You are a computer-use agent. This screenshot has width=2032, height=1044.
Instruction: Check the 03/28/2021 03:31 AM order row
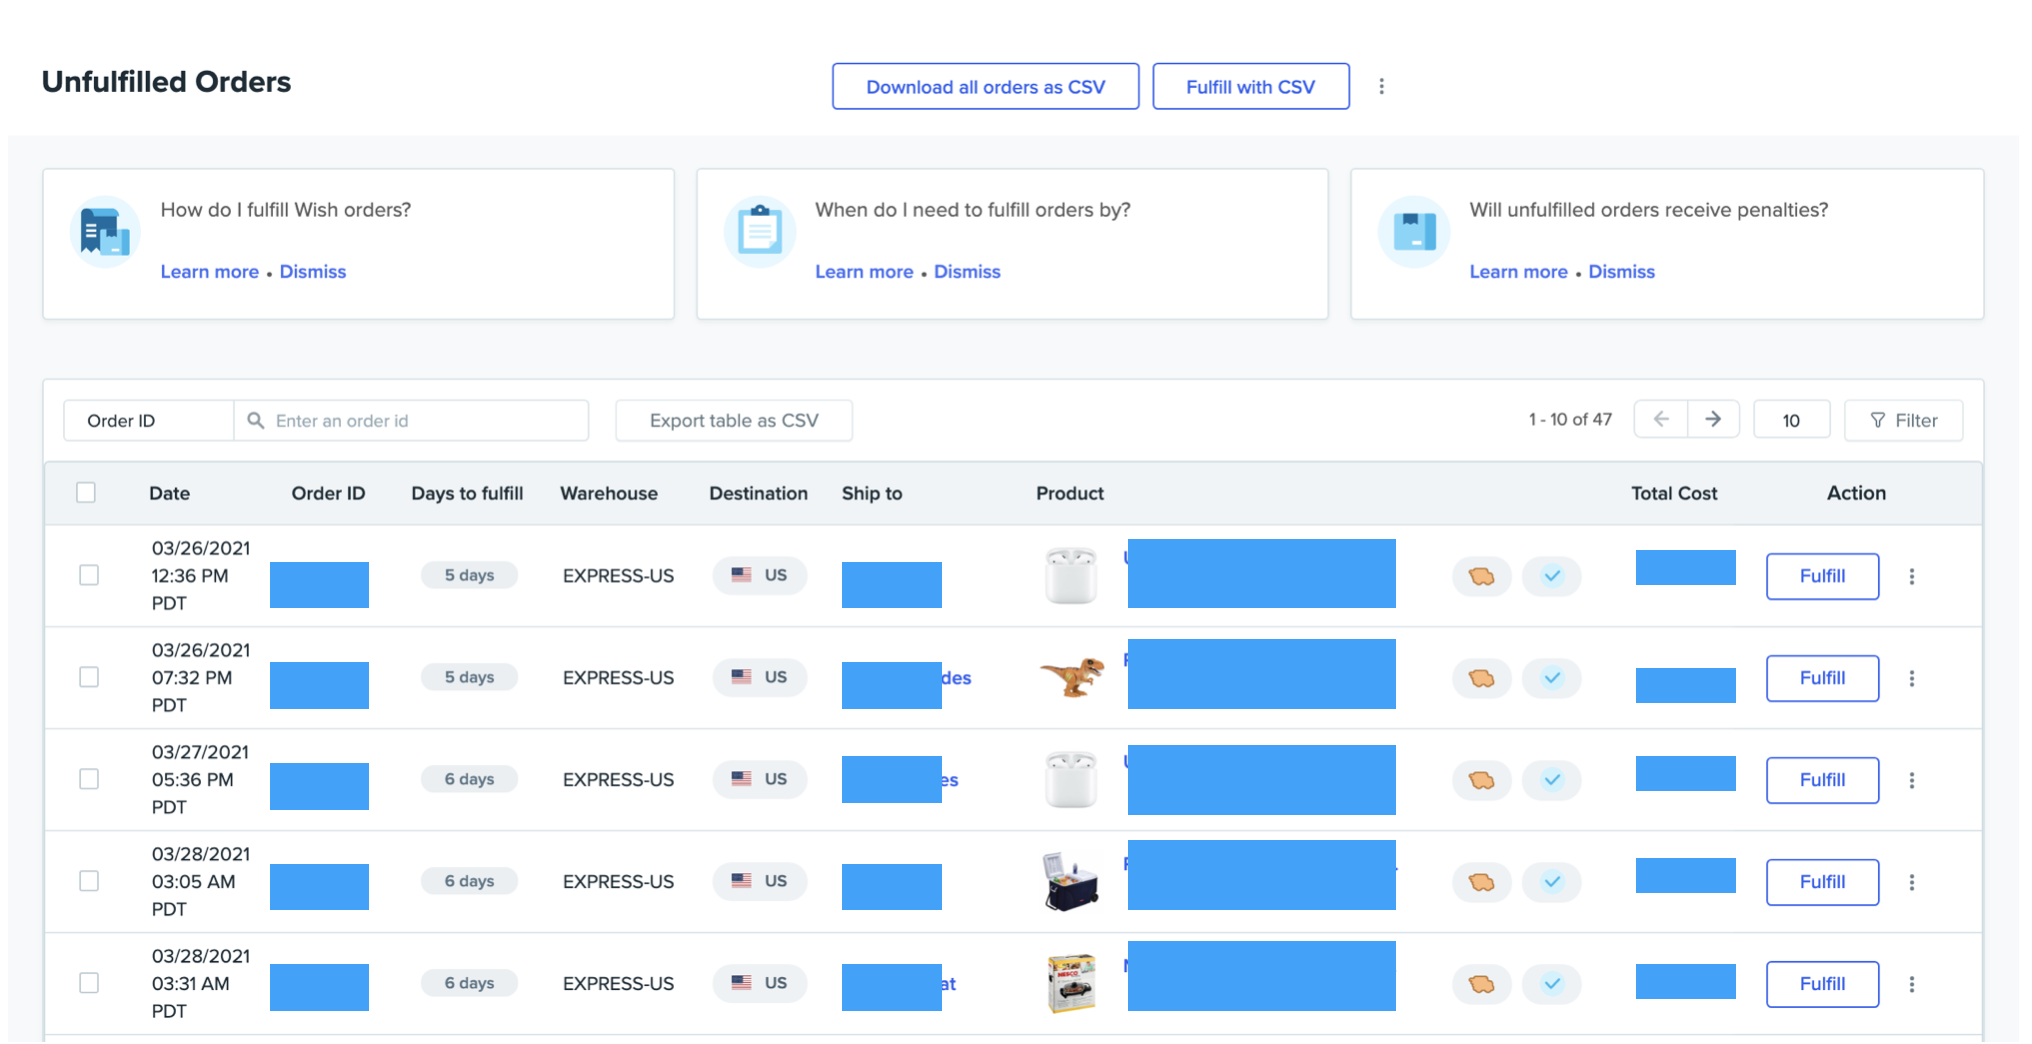click(89, 984)
